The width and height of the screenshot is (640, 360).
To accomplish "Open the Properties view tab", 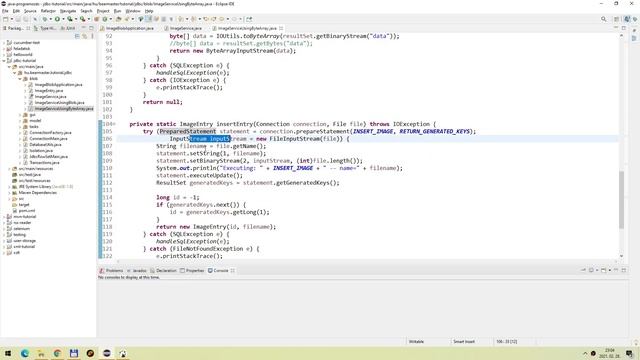I will (x=192, y=271).
